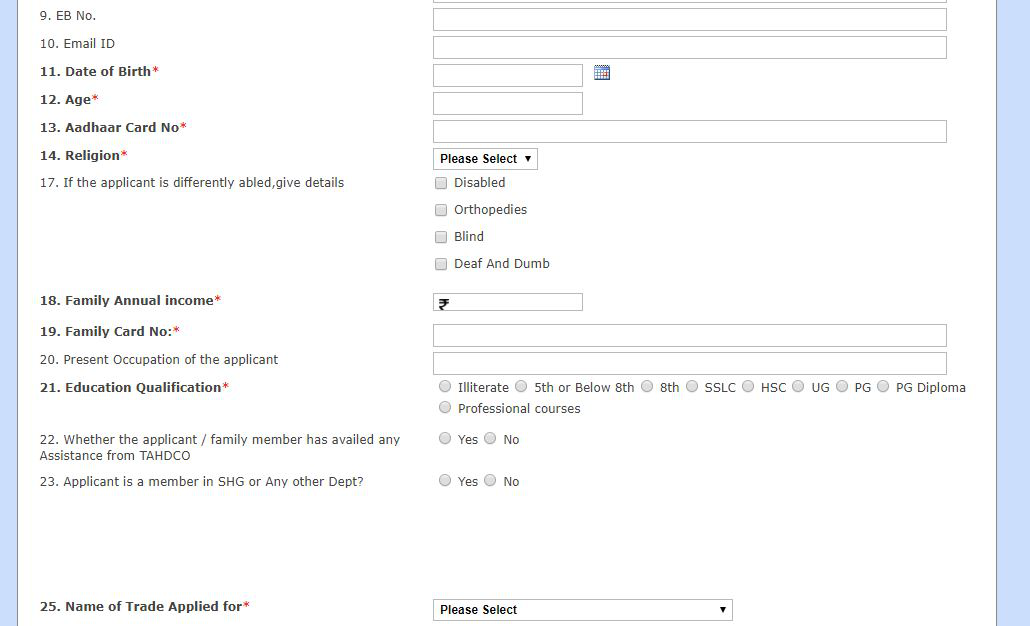Select No for SHG membership question
This screenshot has width=1030, height=626.
(490, 480)
